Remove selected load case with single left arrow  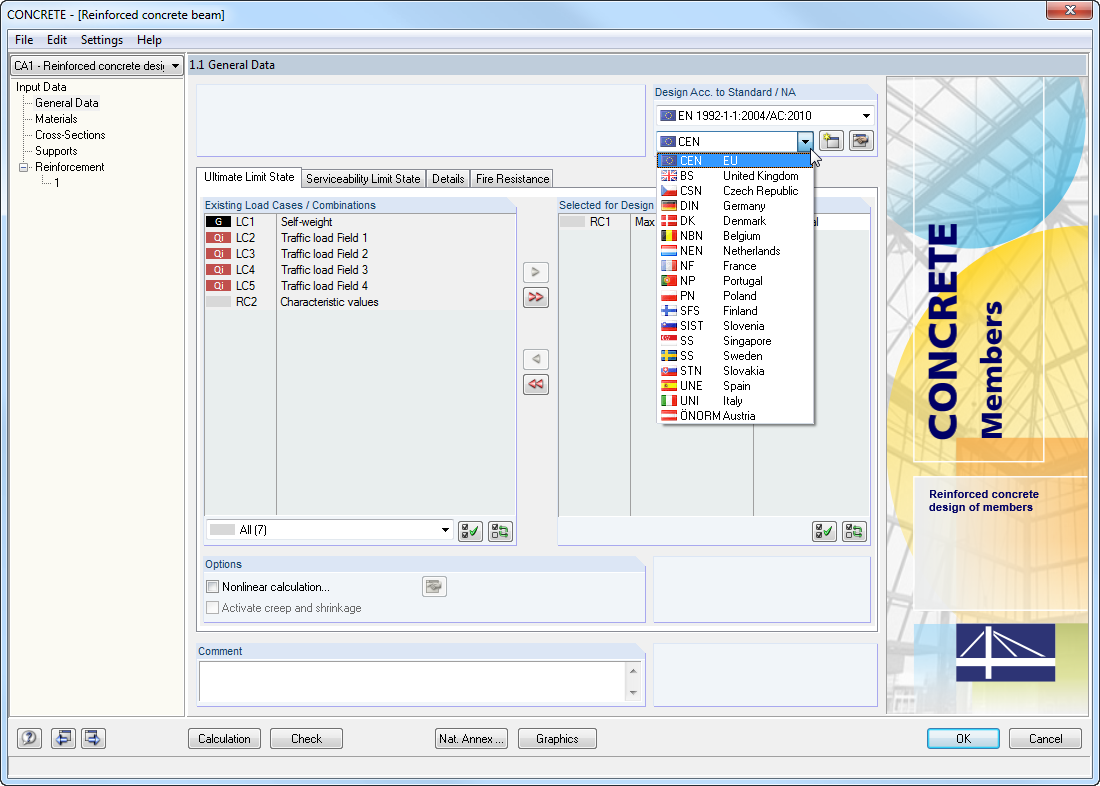point(536,359)
